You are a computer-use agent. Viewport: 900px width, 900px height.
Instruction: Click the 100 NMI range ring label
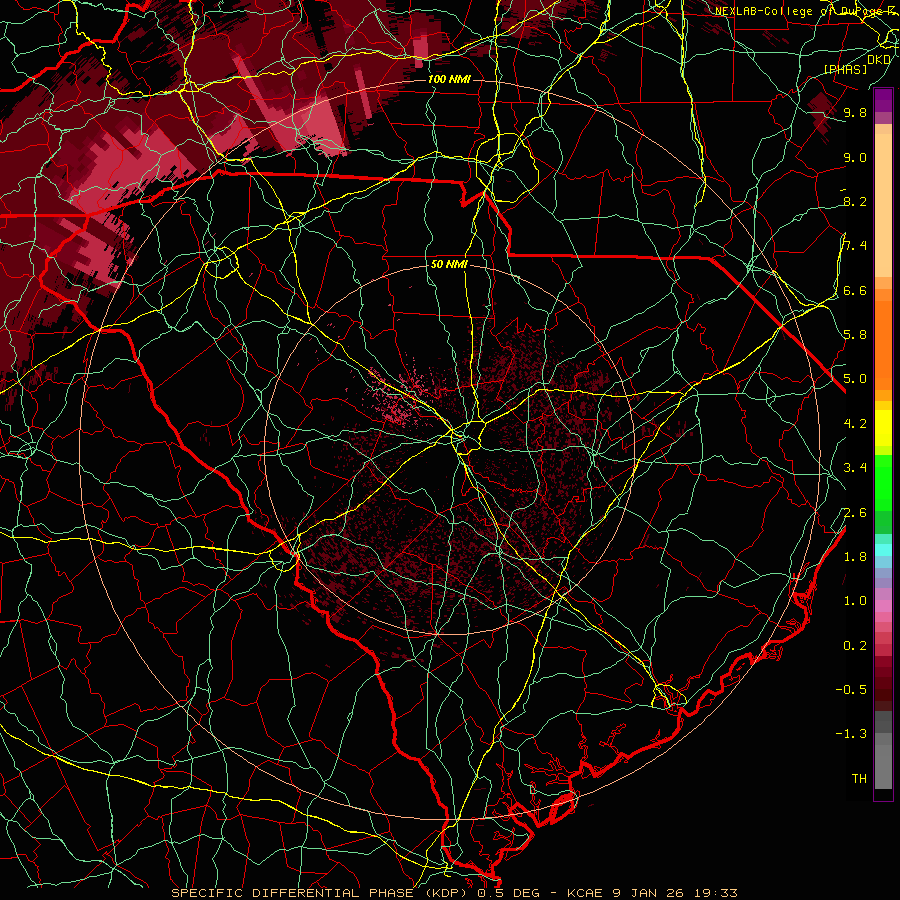point(449,79)
